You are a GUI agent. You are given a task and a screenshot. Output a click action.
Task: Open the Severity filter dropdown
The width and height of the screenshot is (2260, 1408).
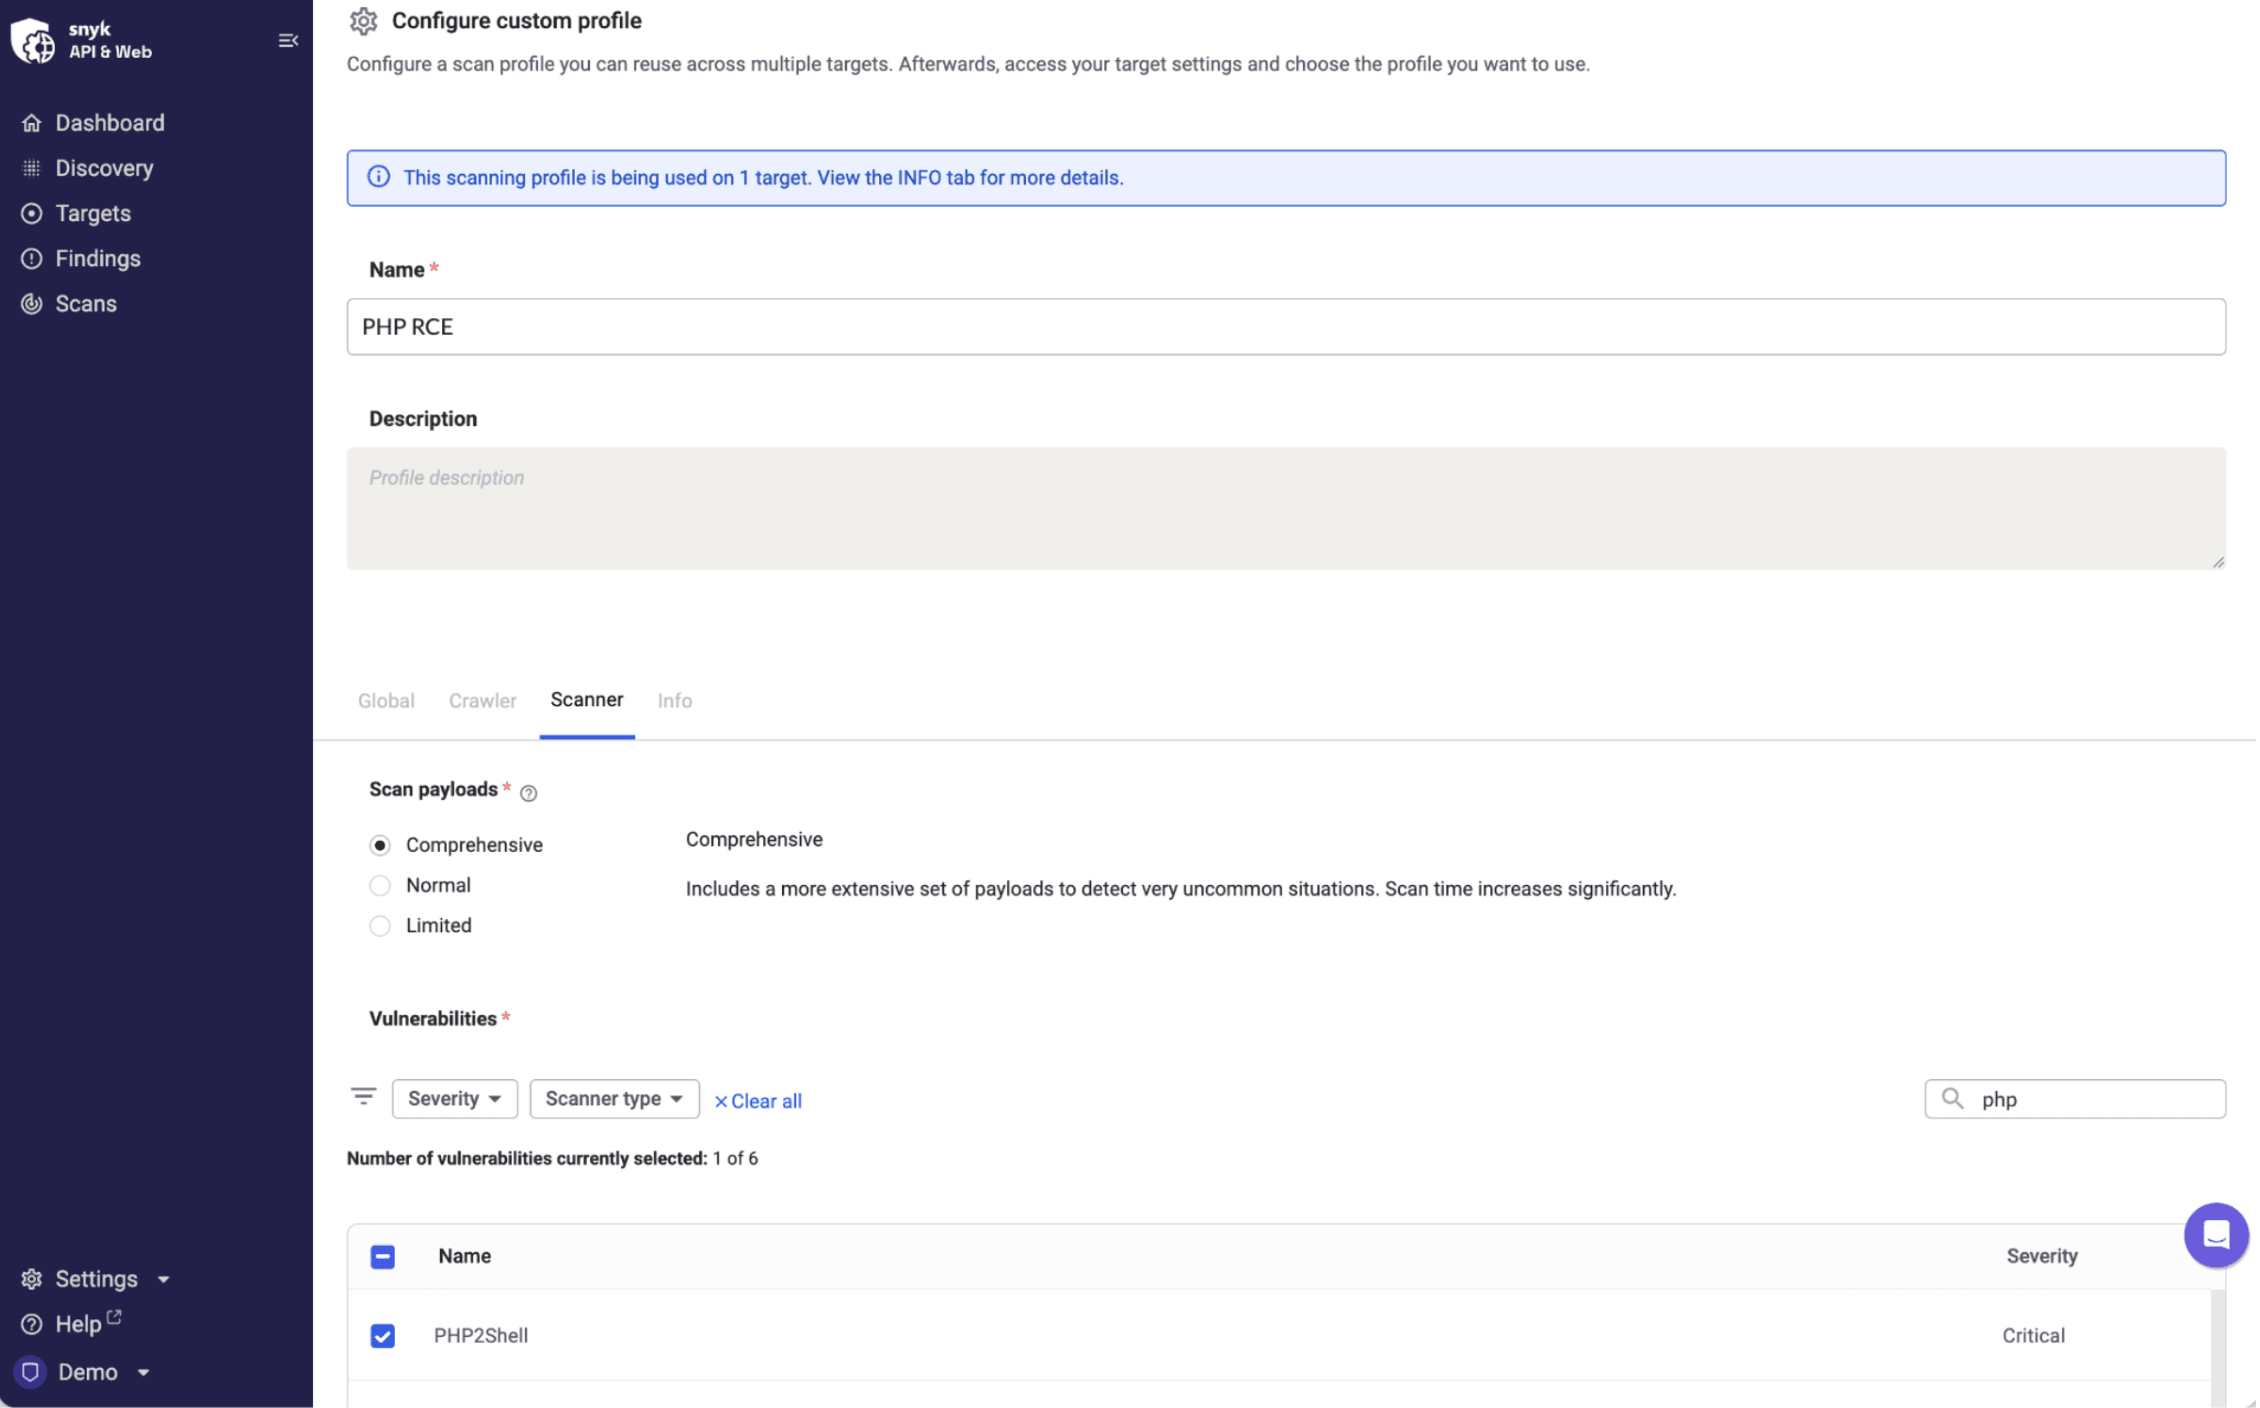click(455, 1098)
